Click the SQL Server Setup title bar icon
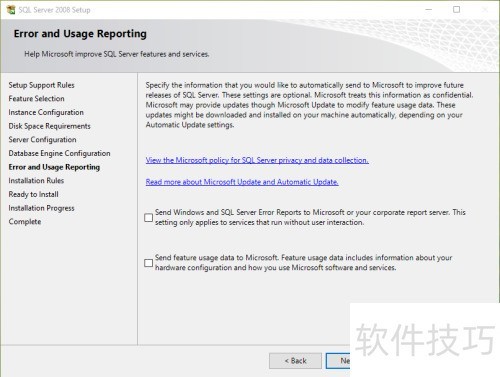This screenshot has width=500, height=377. pos(11,10)
